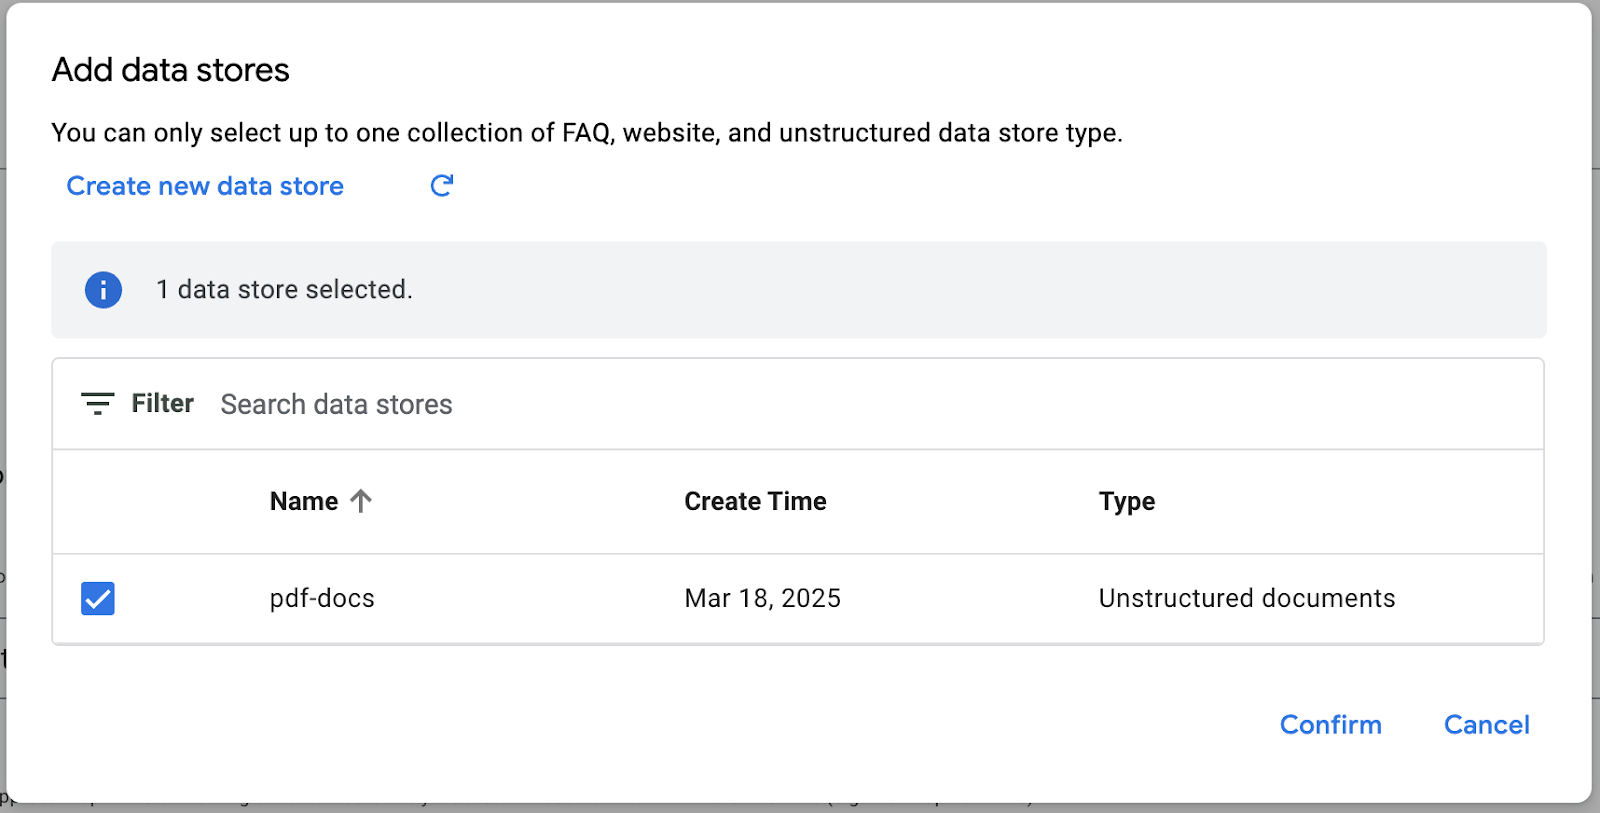This screenshot has height=813, width=1600.
Task: Uncheck the pdf-docs checkbox
Action: pyautogui.click(x=98, y=598)
